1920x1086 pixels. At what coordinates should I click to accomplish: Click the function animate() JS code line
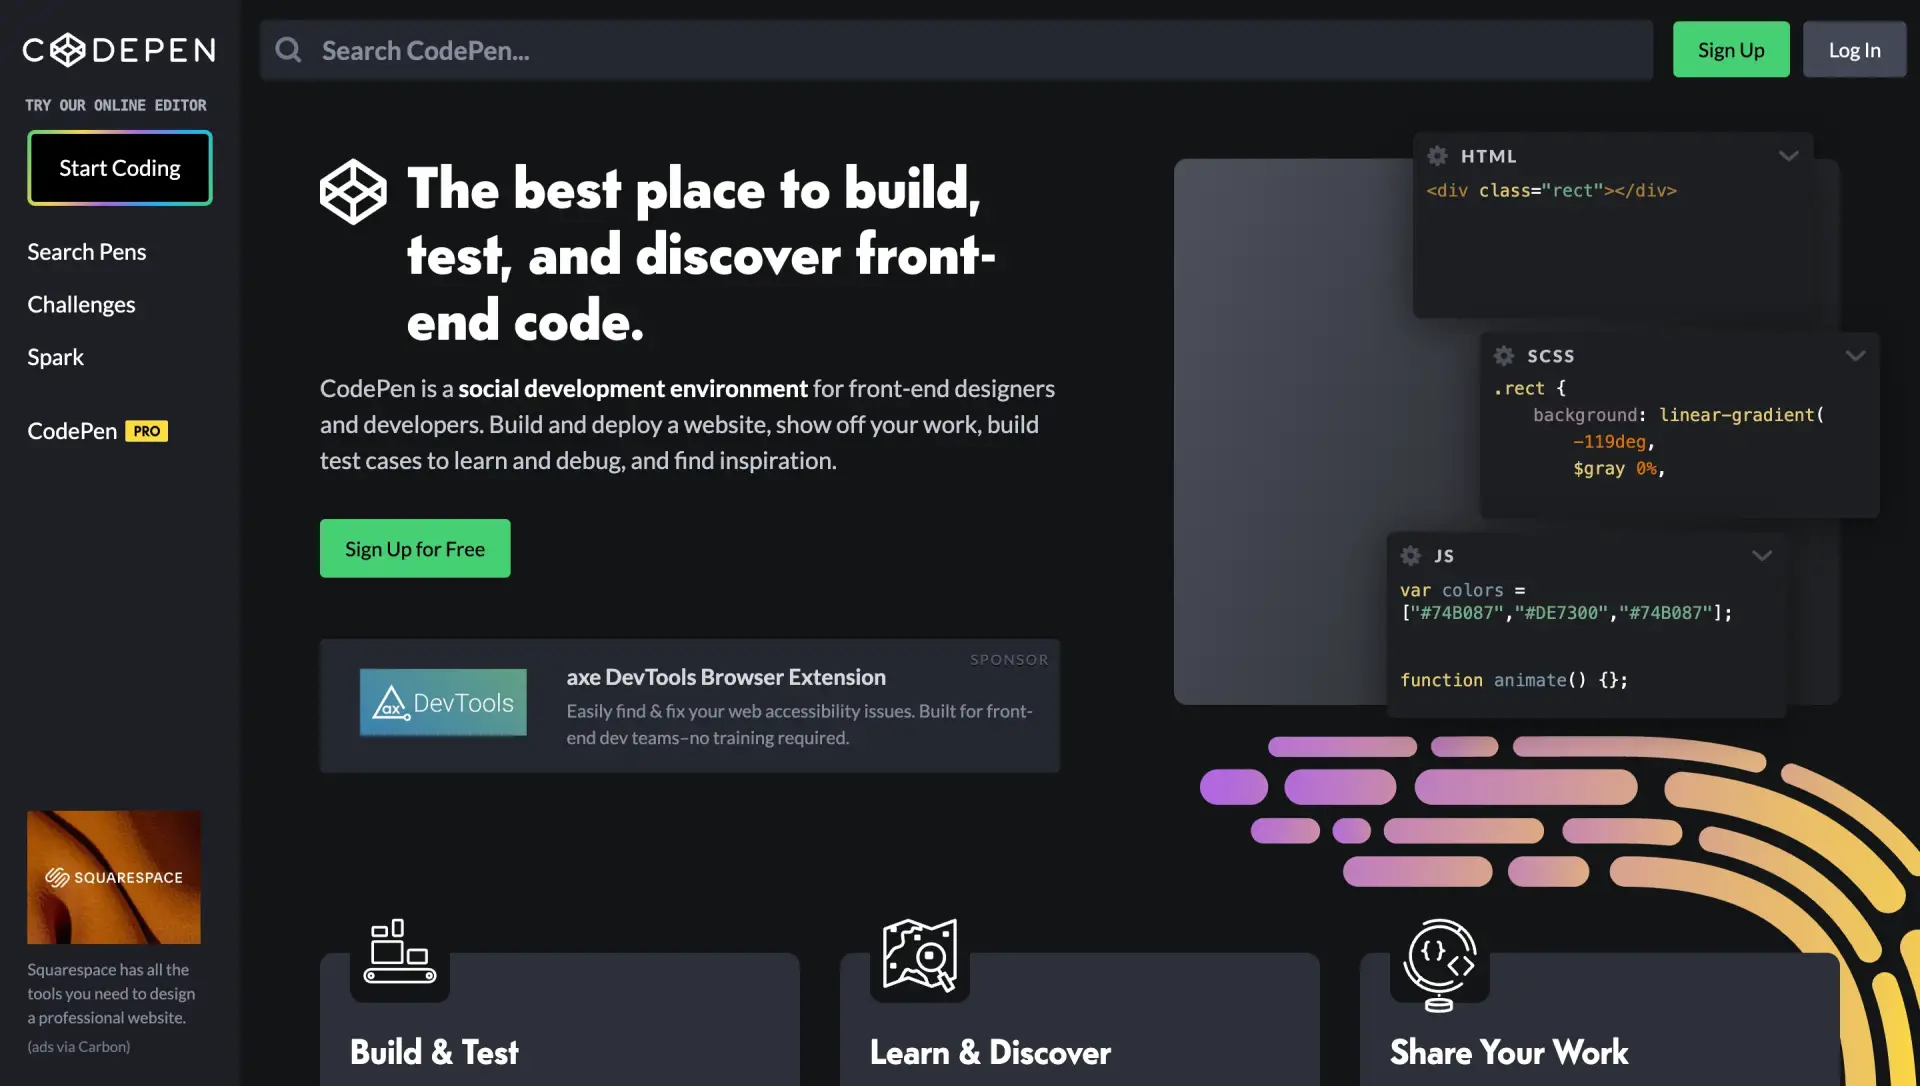click(x=1514, y=680)
